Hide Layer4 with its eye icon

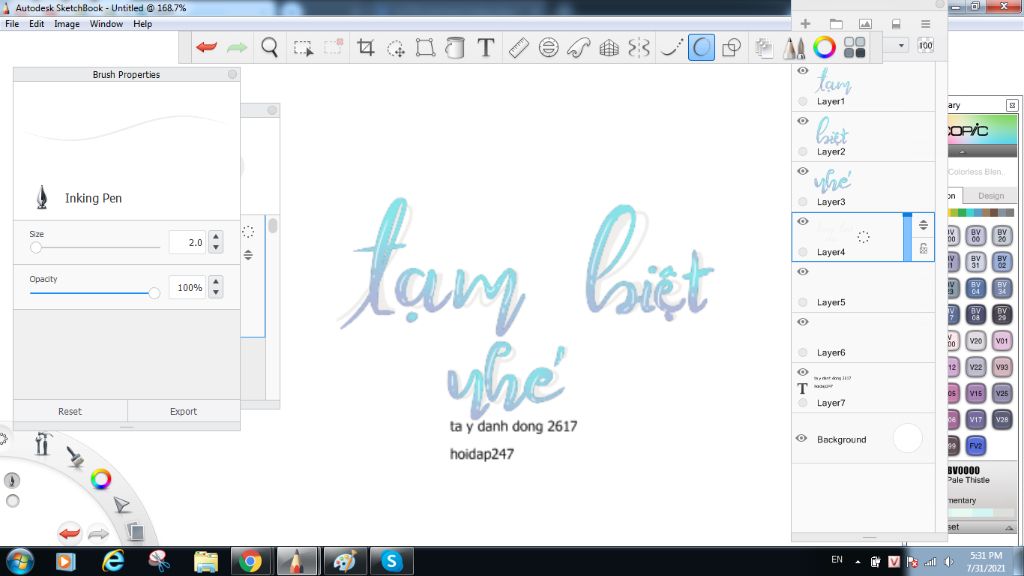point(803,221)
